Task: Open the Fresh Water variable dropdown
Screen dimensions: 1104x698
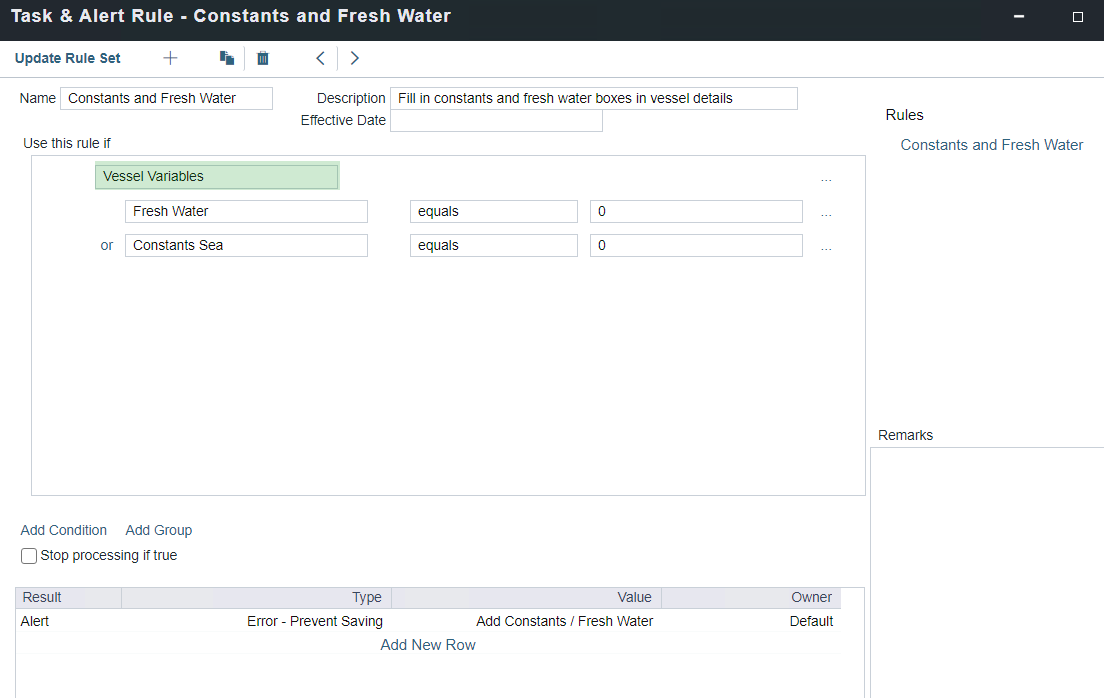Action: tap(246, 211)
